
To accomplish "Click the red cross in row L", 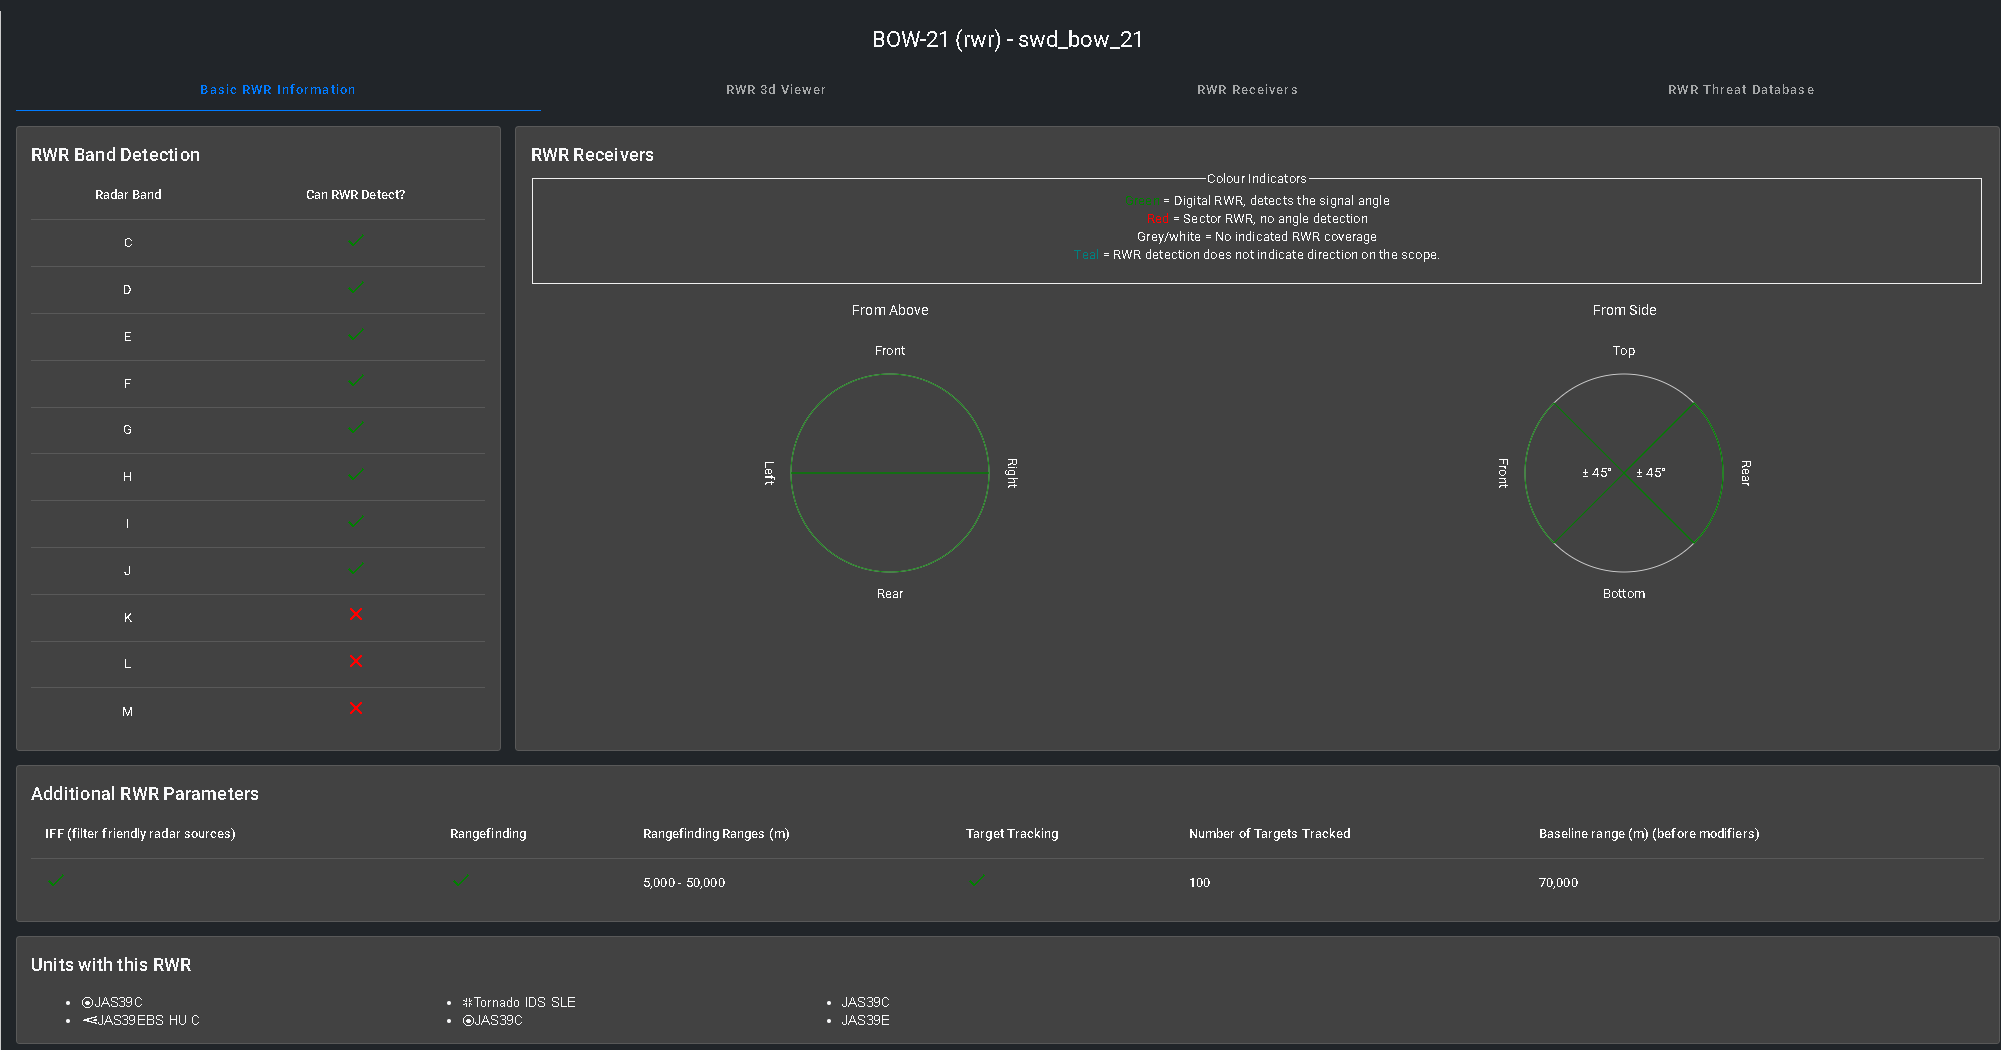I will pyautogui.click(x=356, y=661).
